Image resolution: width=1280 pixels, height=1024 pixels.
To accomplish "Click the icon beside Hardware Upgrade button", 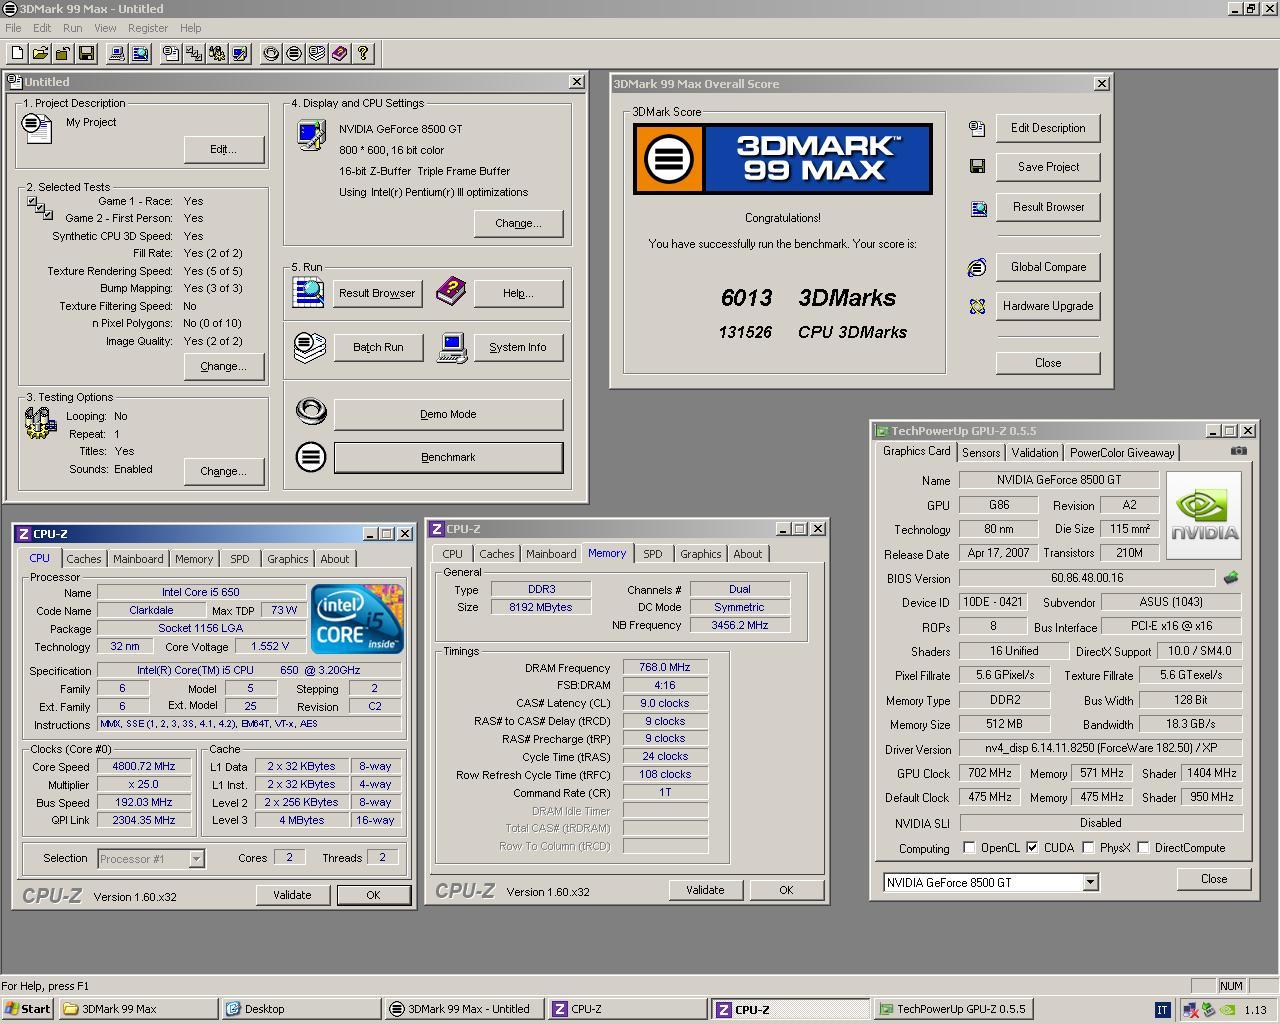I will (977, 306).
